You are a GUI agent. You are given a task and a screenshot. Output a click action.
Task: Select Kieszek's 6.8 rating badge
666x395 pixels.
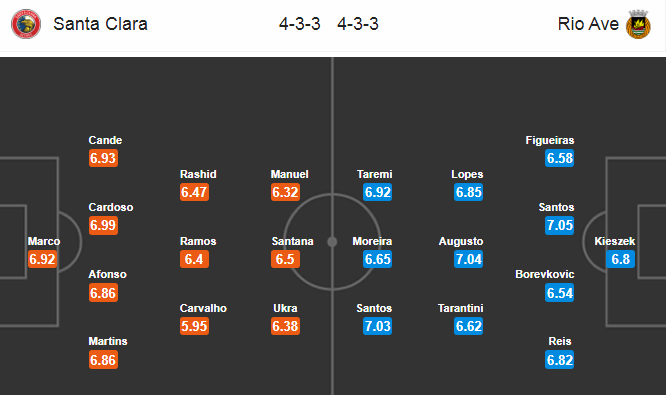621,259
